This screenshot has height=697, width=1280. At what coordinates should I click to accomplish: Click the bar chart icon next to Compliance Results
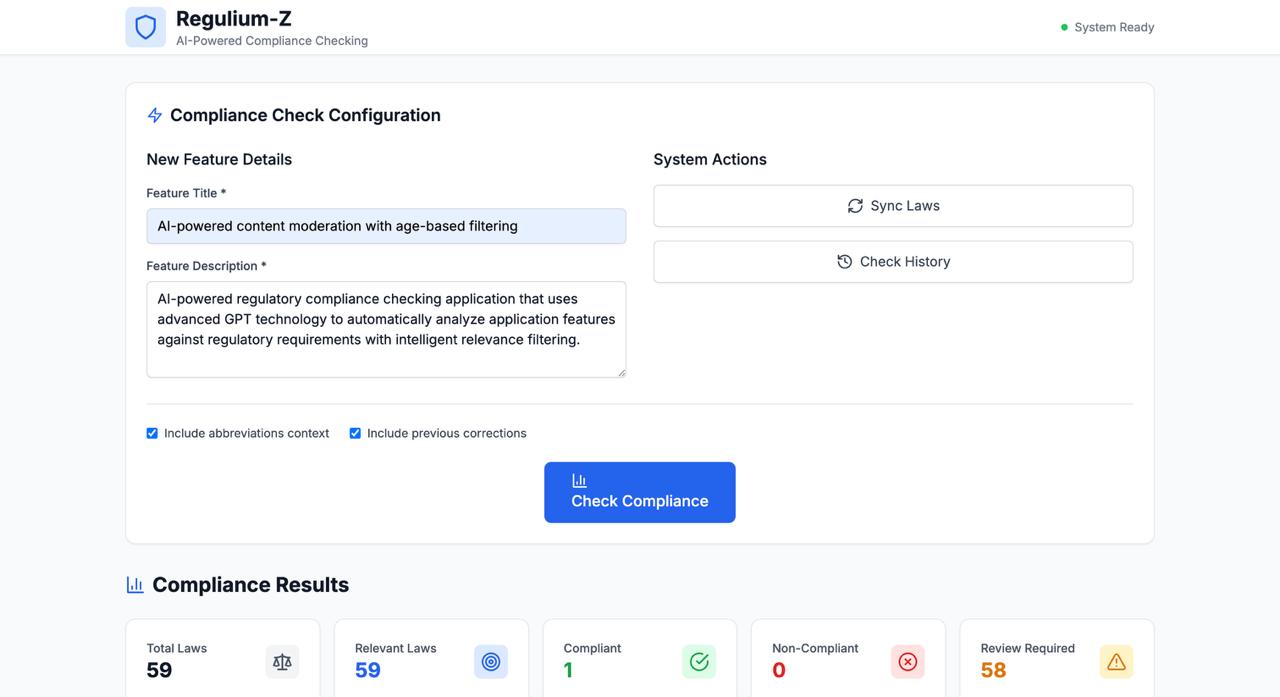[135, 585]
